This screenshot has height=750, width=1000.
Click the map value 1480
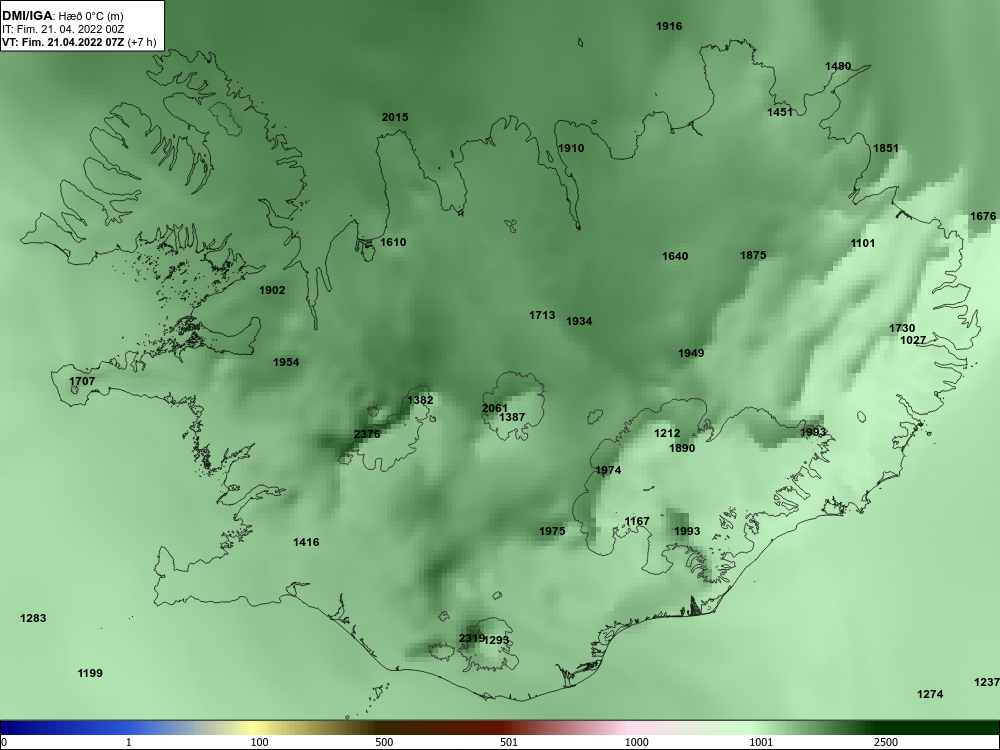pyautogui.click(x=838, y=66)
